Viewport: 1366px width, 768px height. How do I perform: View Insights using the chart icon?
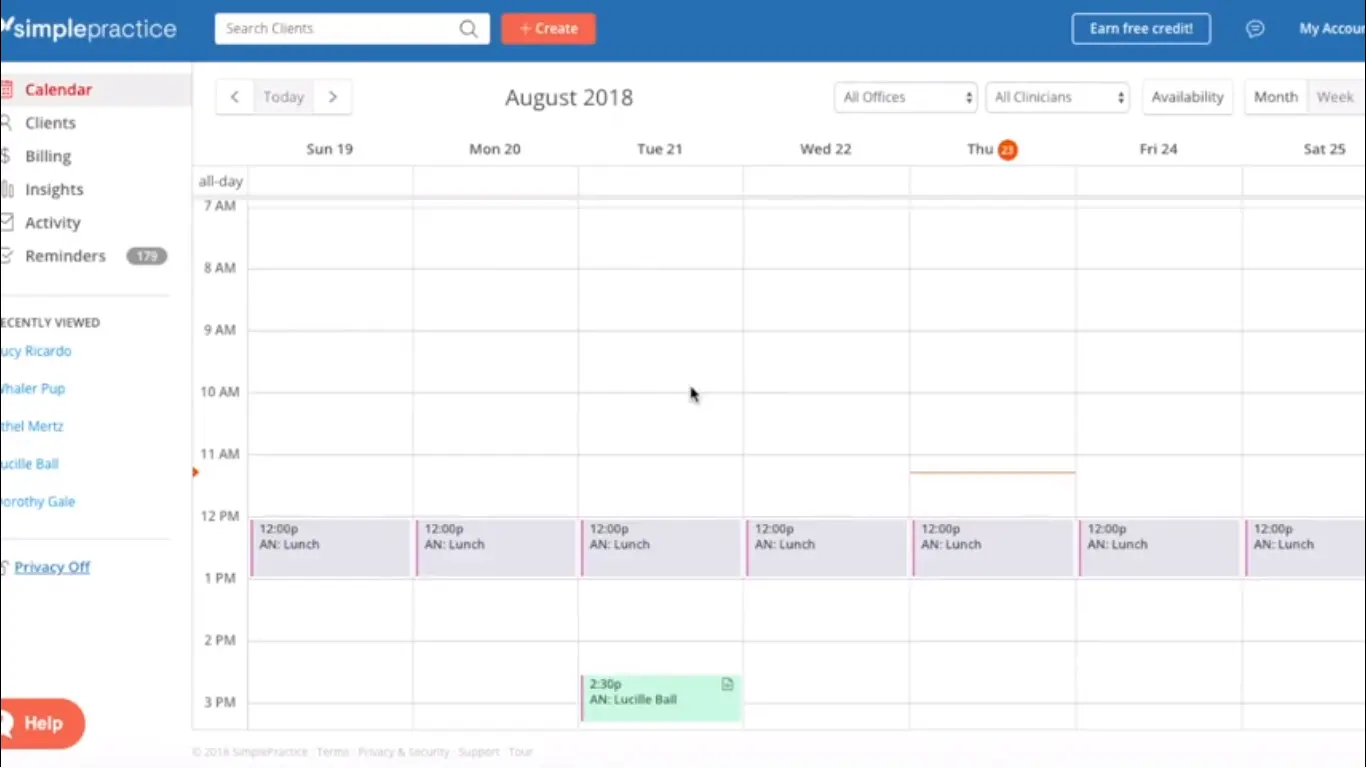pos(9,189)
